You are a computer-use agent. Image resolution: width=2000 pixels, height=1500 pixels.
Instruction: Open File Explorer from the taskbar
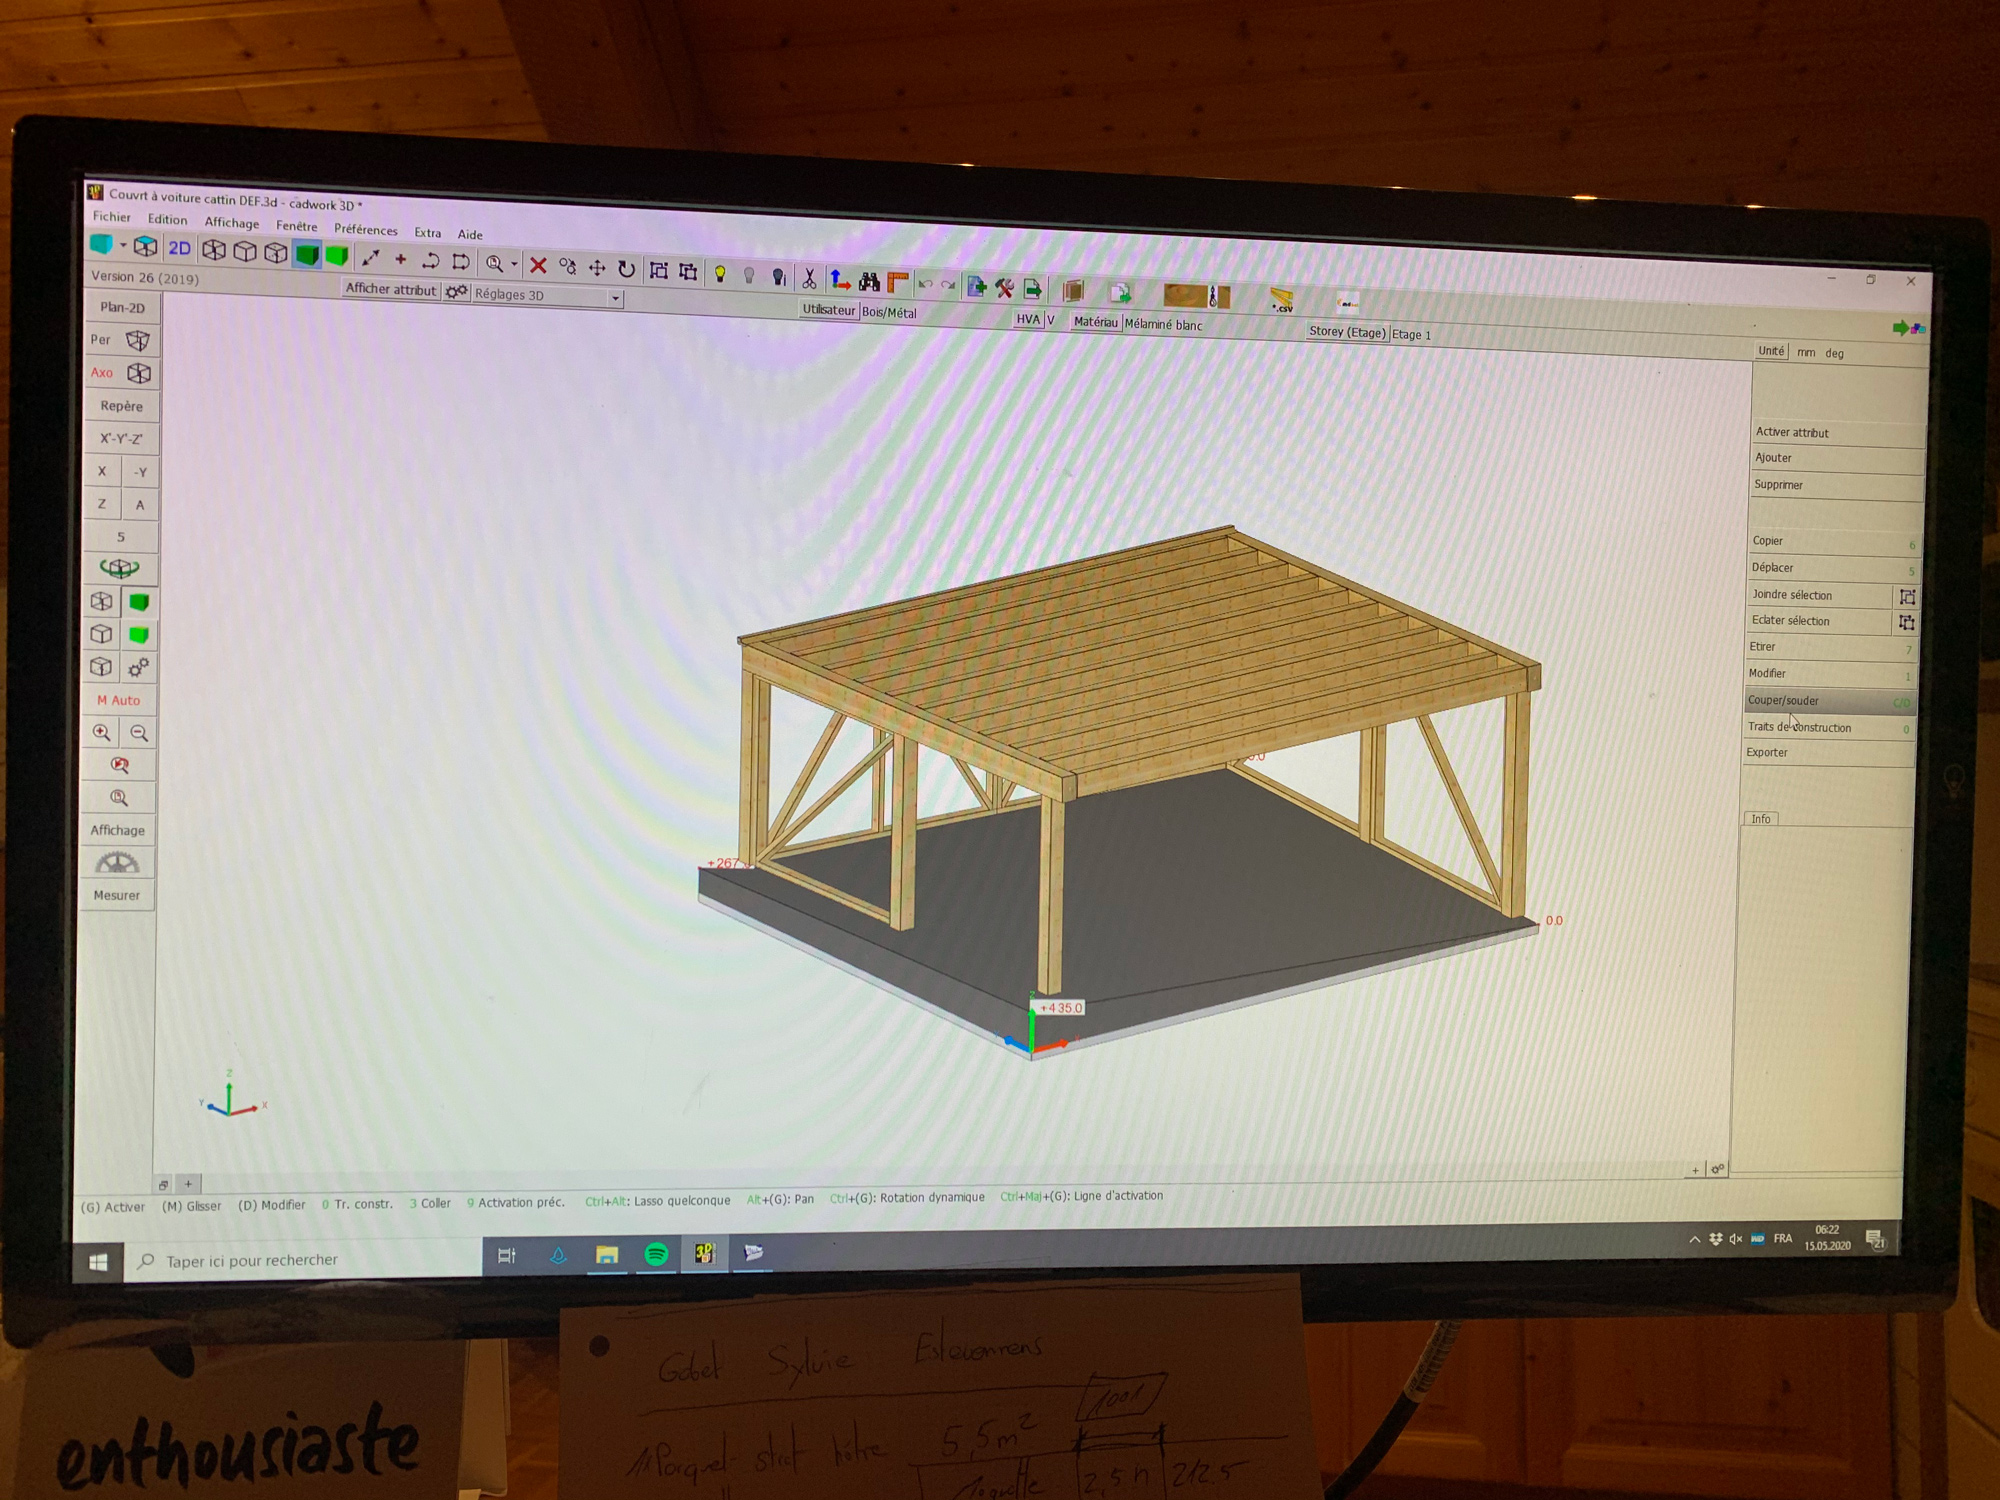click(607, 1256)
